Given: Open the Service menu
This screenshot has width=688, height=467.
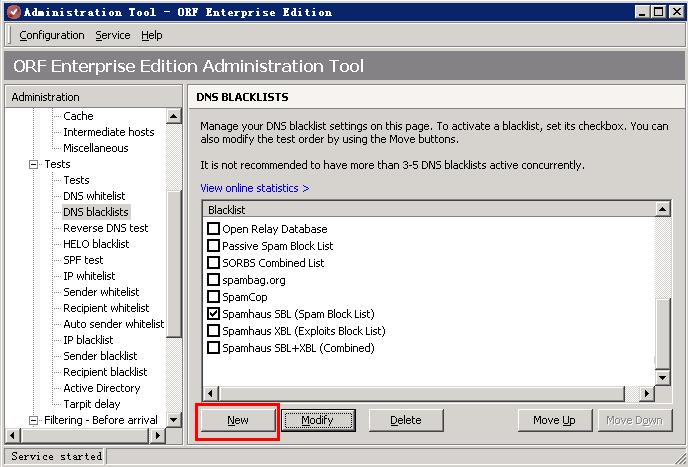Looking at the screenshot, I should [112, 35].
